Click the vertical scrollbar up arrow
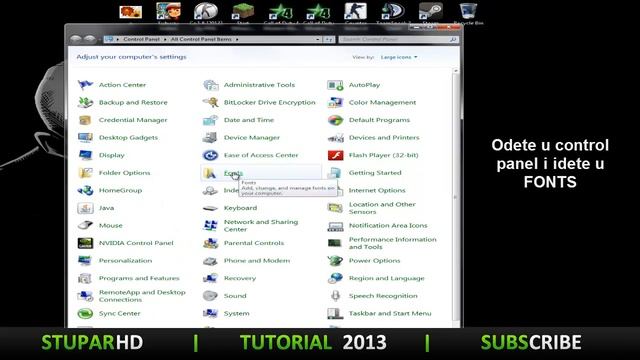 tap(456, 71)
